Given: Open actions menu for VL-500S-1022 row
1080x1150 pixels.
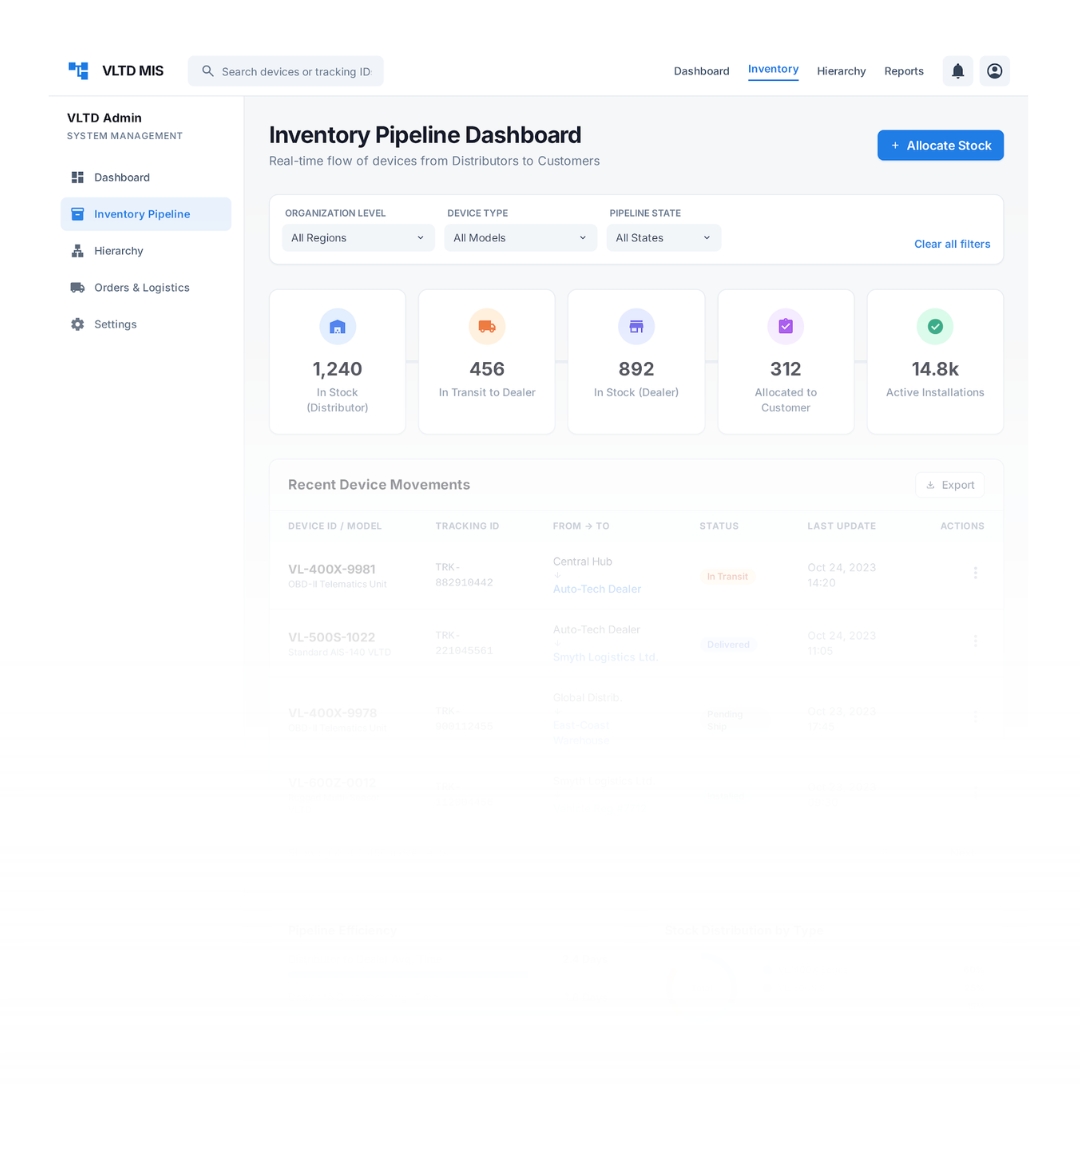Looking at the screenshot, I should click(975, 641).
